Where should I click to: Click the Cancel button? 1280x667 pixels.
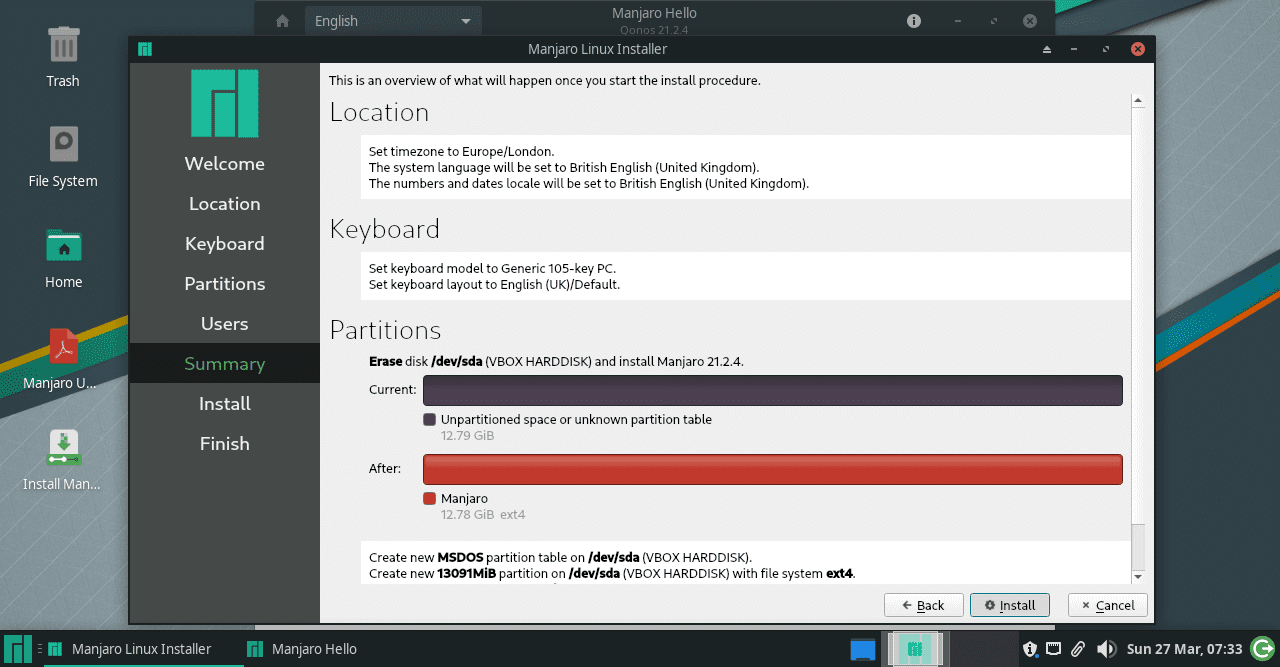pyautogui.click(x=1108, y=605)
